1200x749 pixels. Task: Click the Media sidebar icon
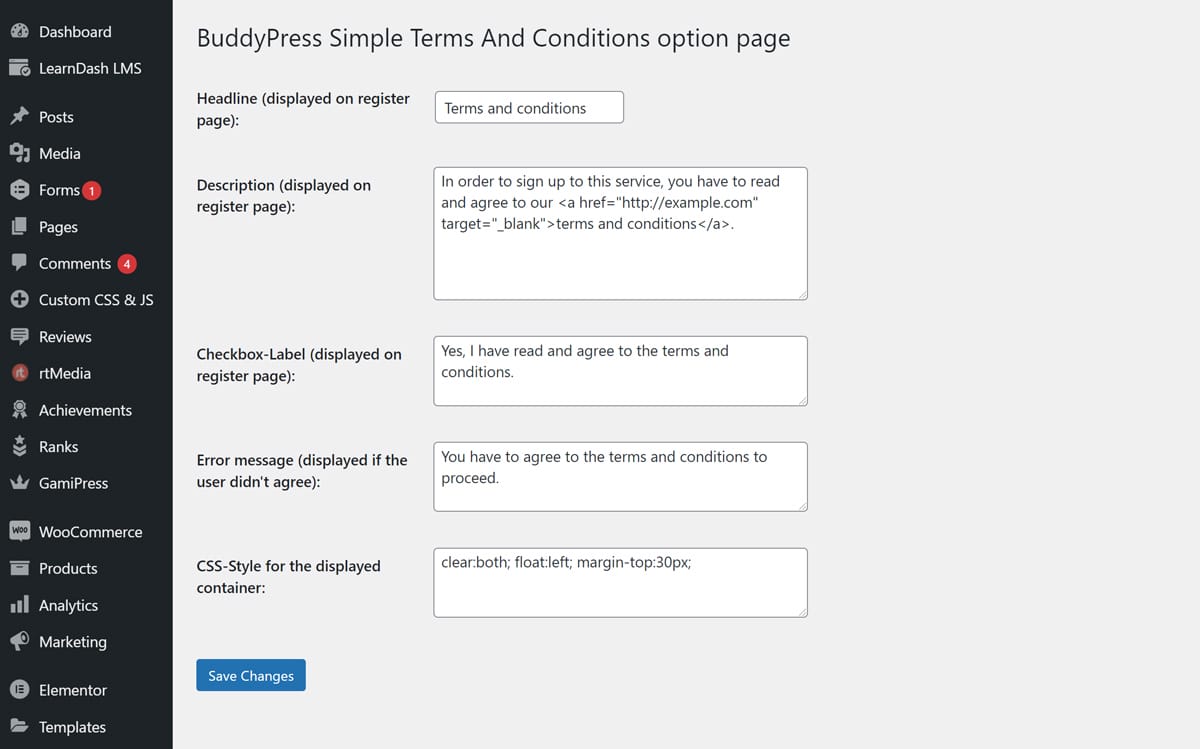coord(19,153)
